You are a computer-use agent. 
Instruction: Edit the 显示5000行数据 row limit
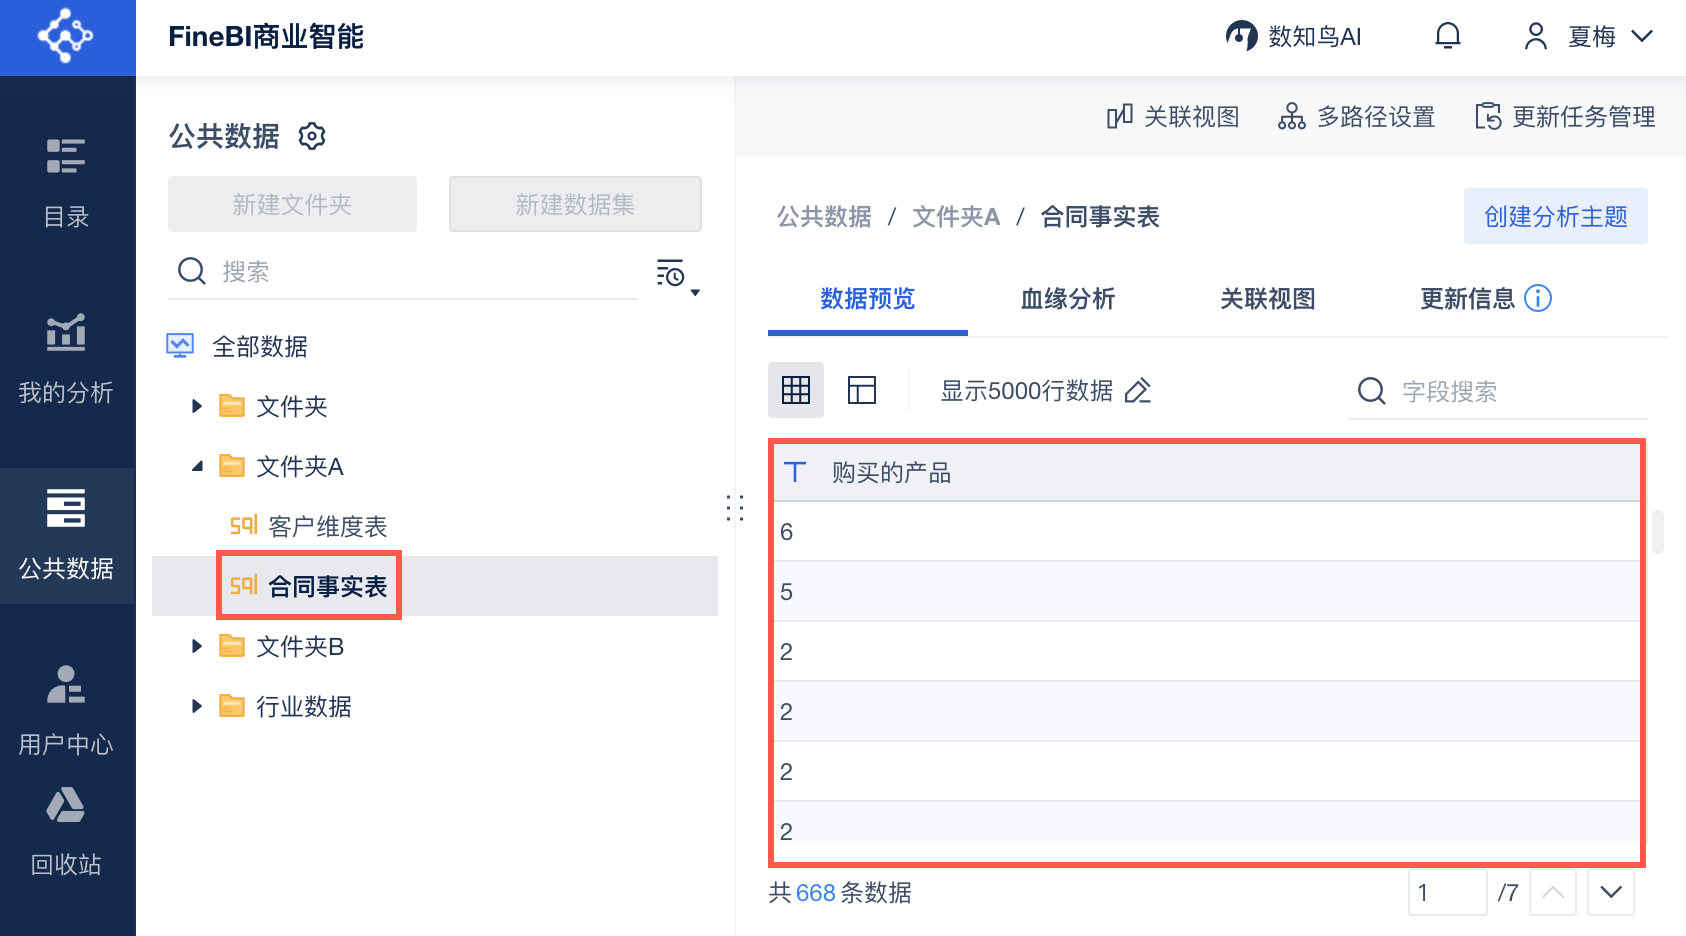(1138, 391)
